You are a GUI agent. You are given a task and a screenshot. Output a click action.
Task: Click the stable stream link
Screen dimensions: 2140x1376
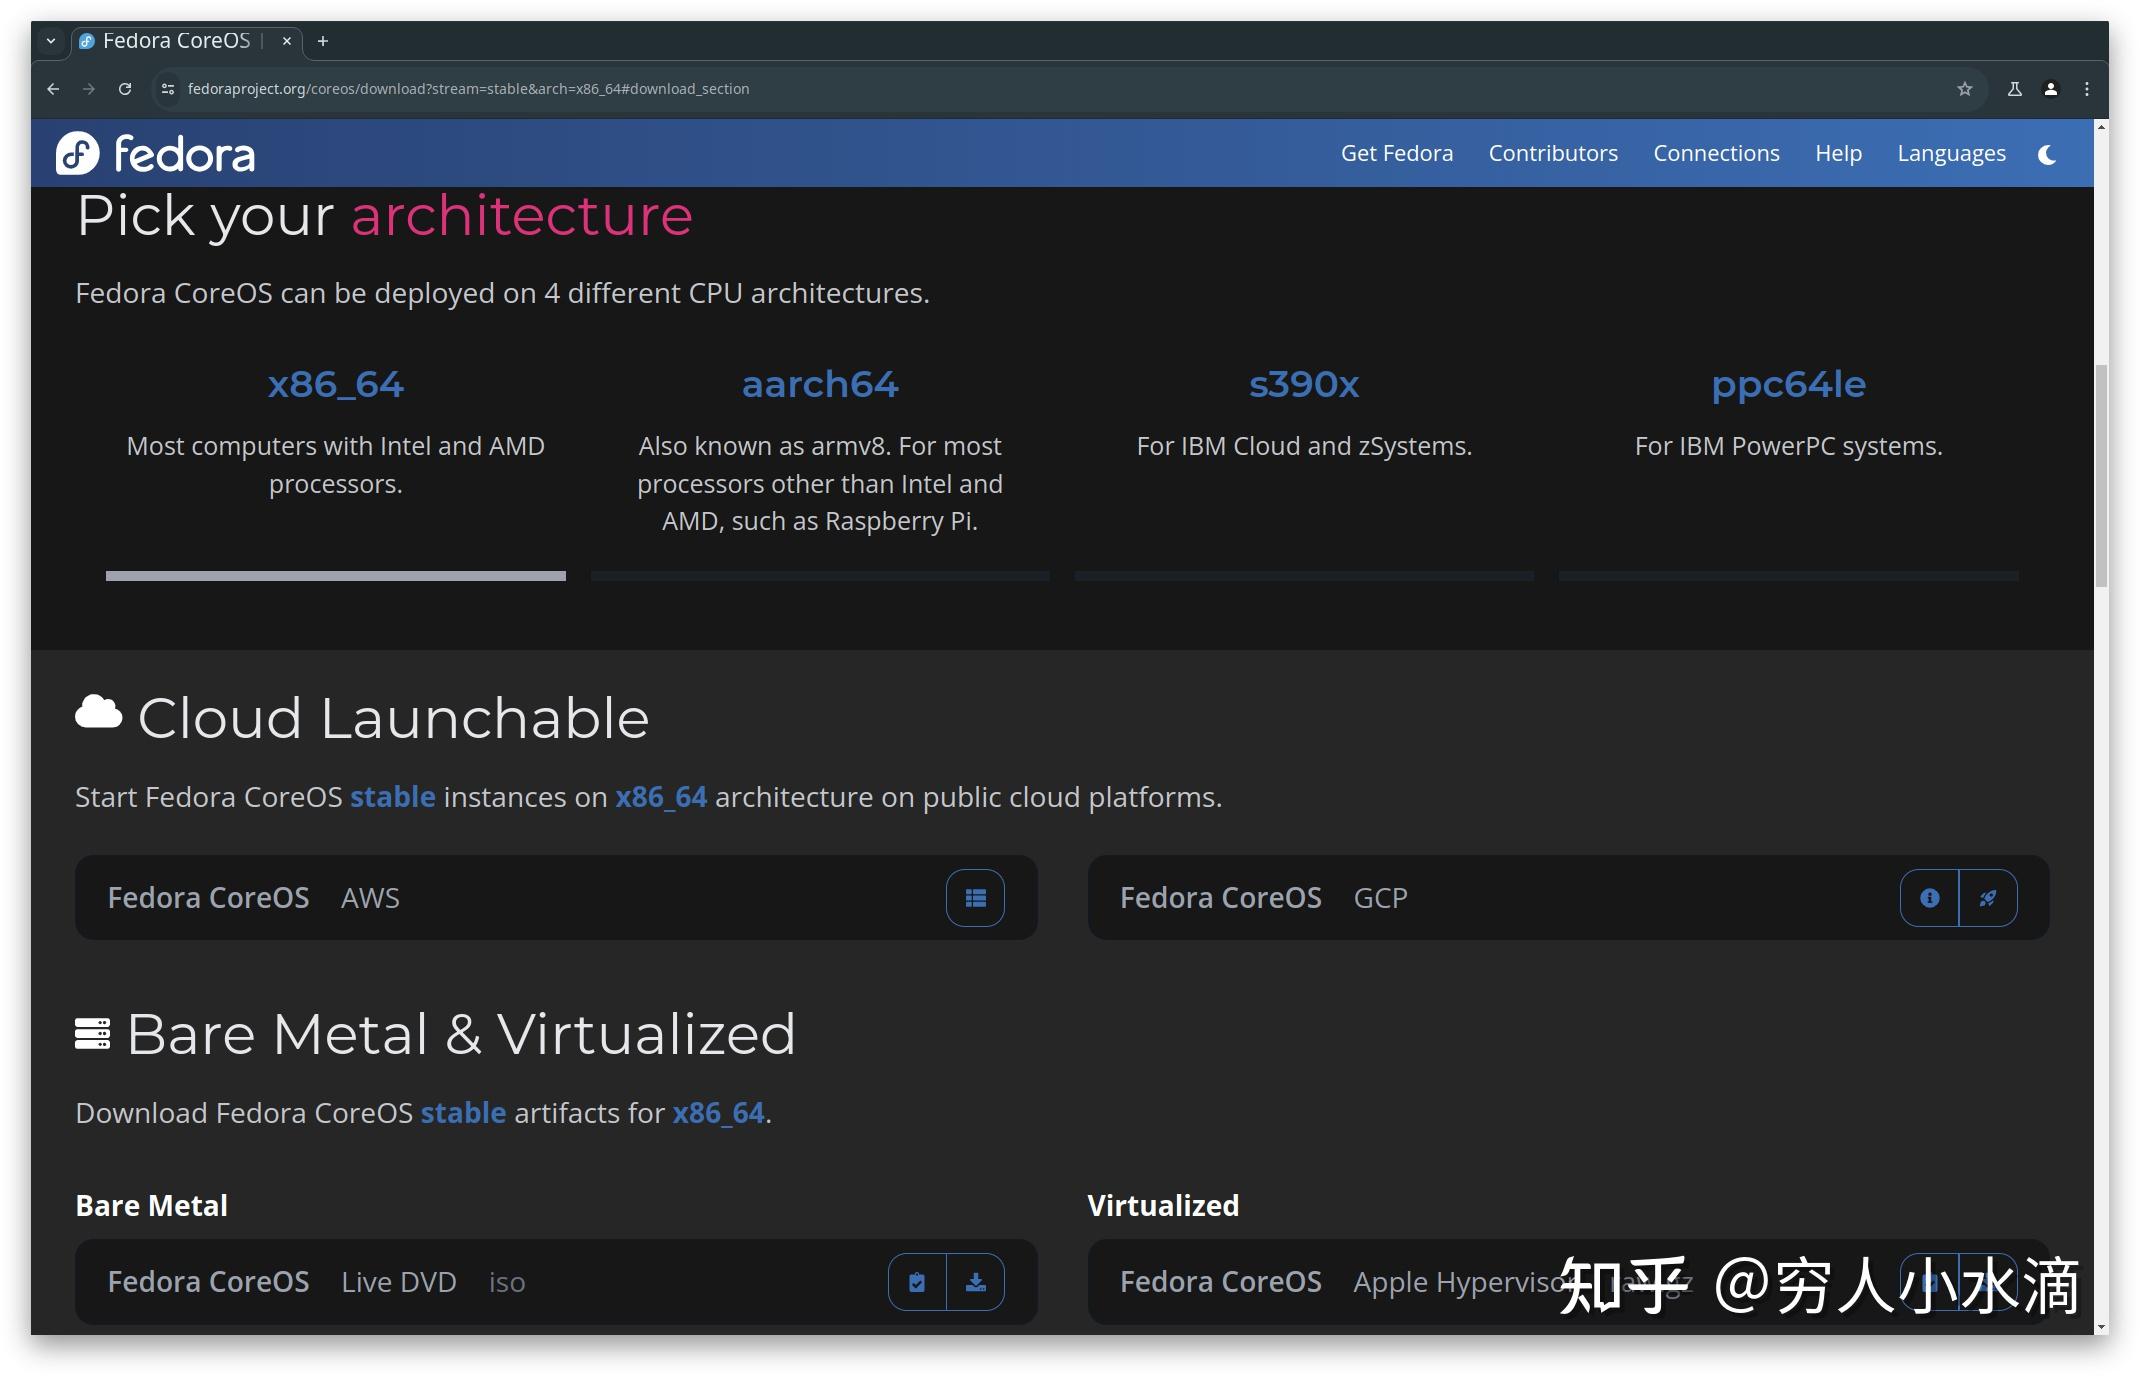tap(392, 797)
